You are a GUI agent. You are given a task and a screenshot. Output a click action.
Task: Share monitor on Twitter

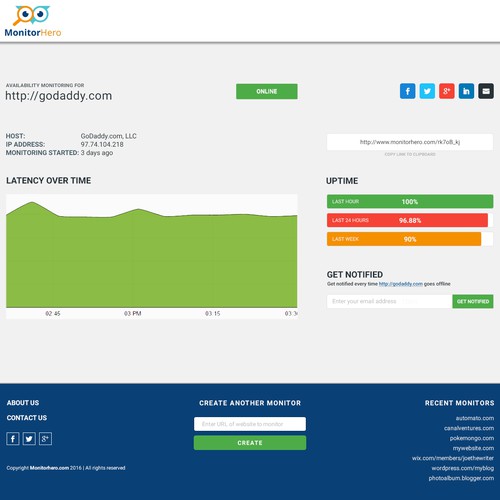coord(427,91)
